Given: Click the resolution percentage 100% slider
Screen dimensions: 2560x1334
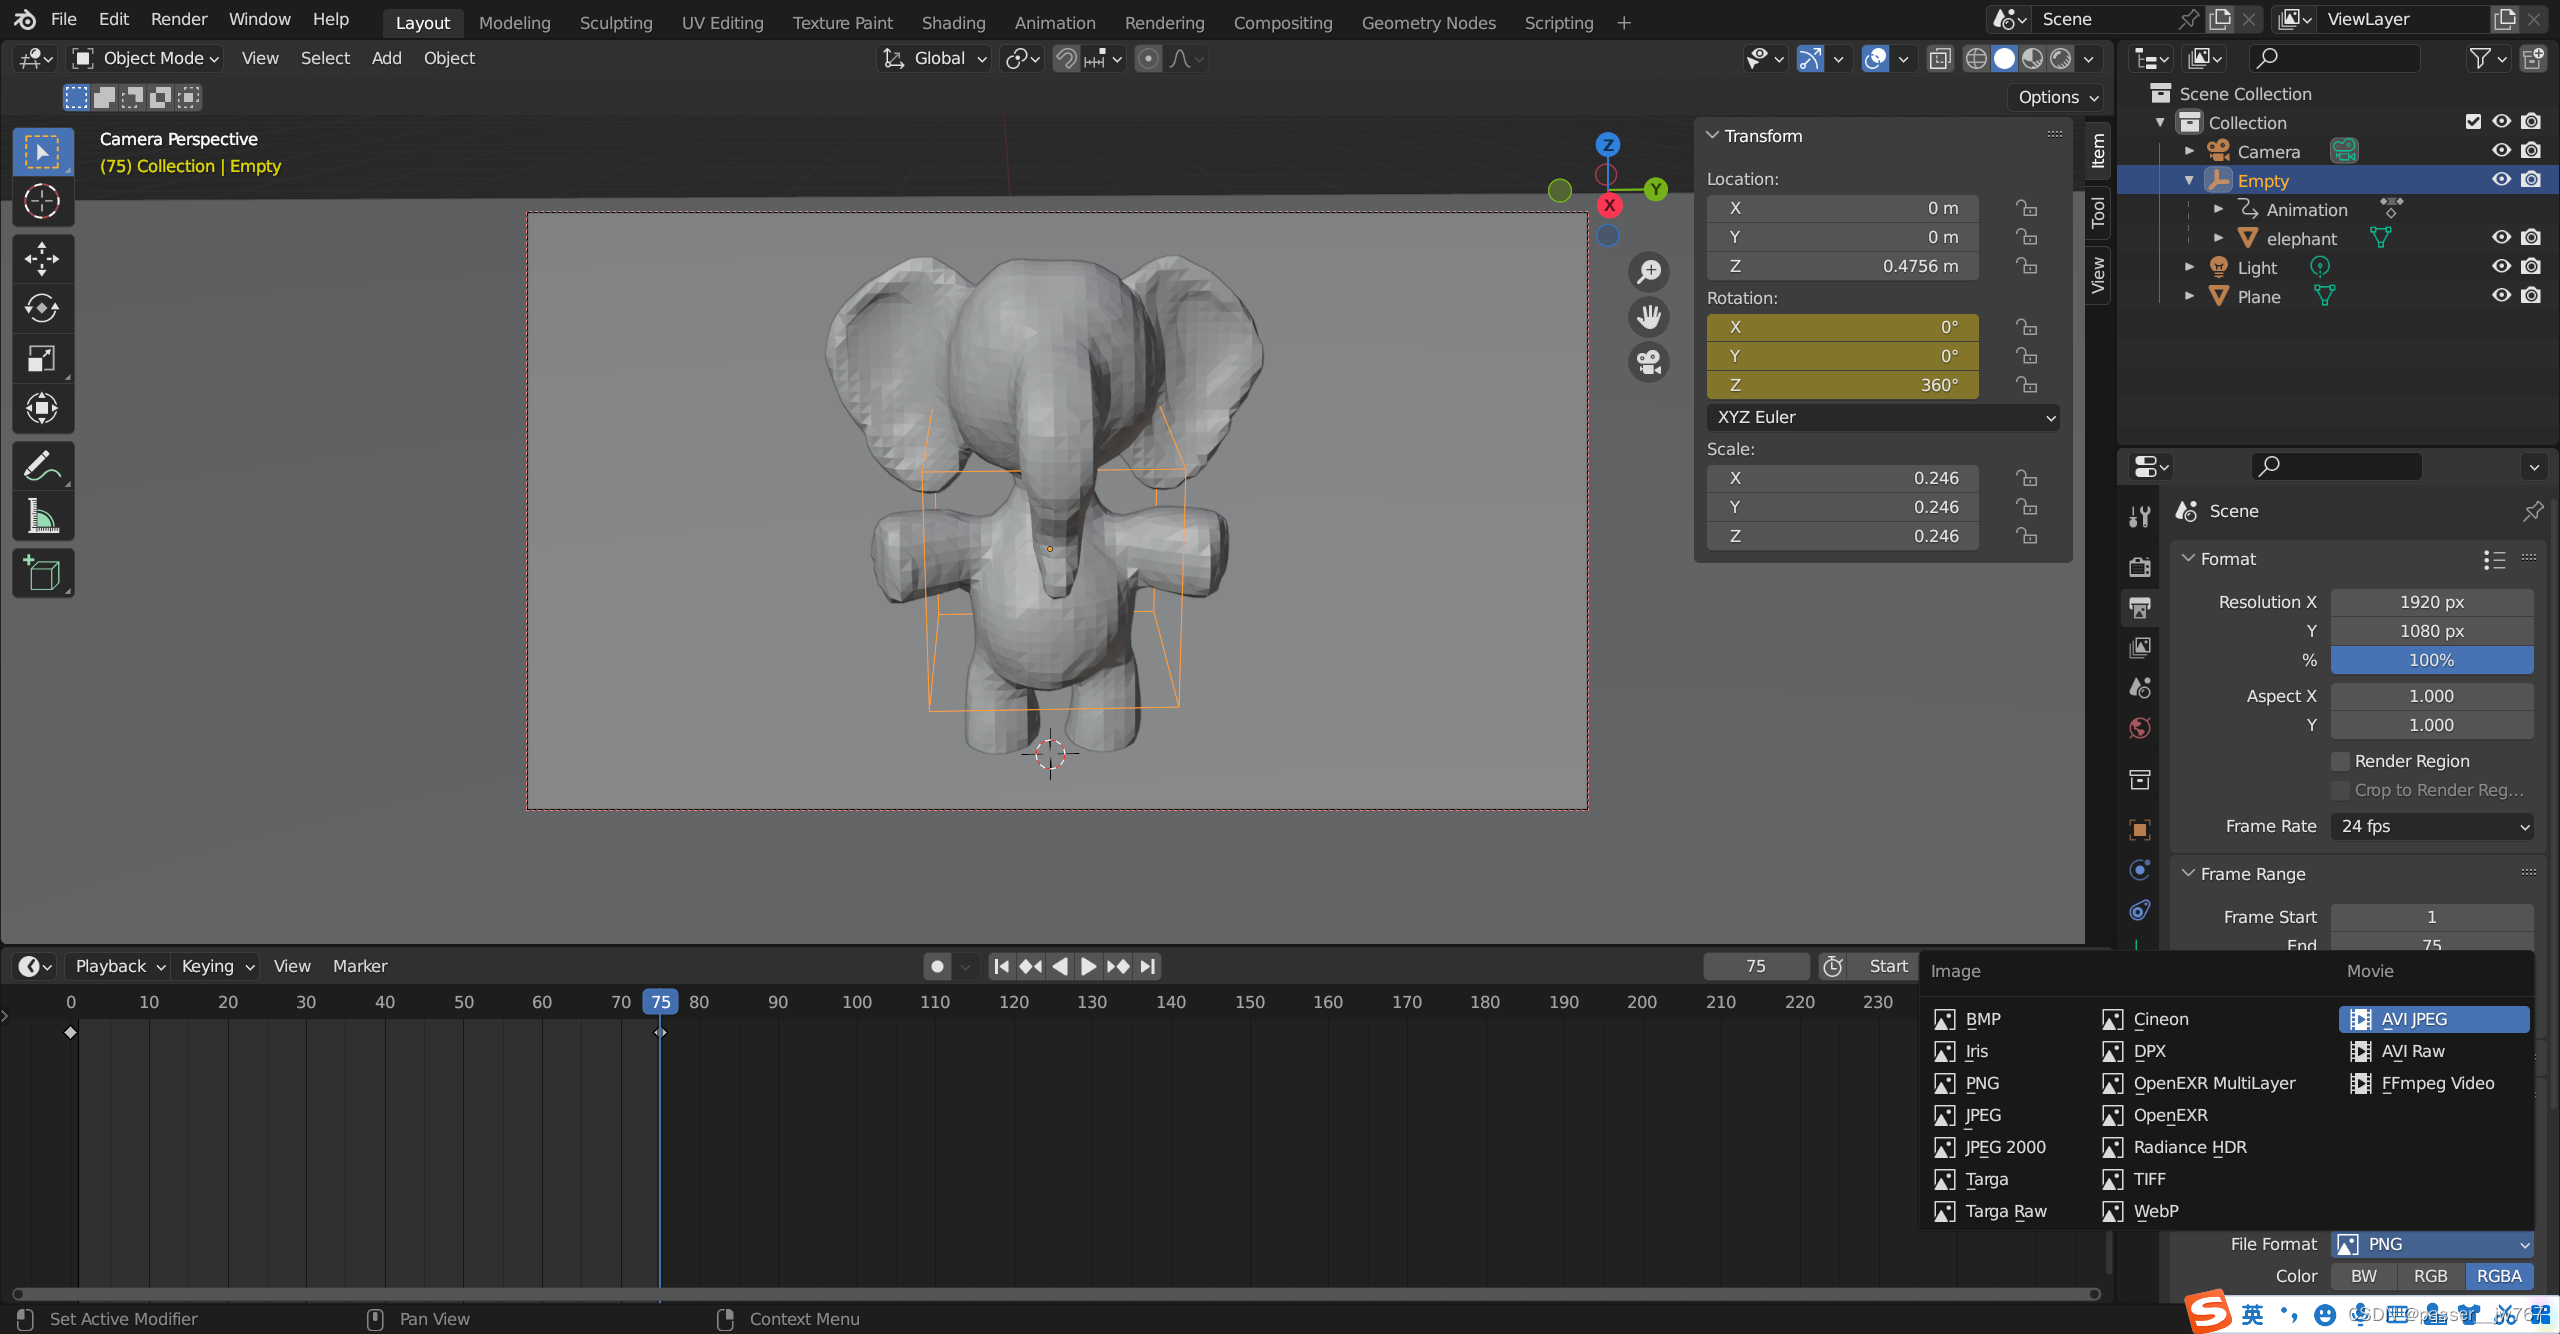Looking at the screenshot, I should (x=2432, y=660).
